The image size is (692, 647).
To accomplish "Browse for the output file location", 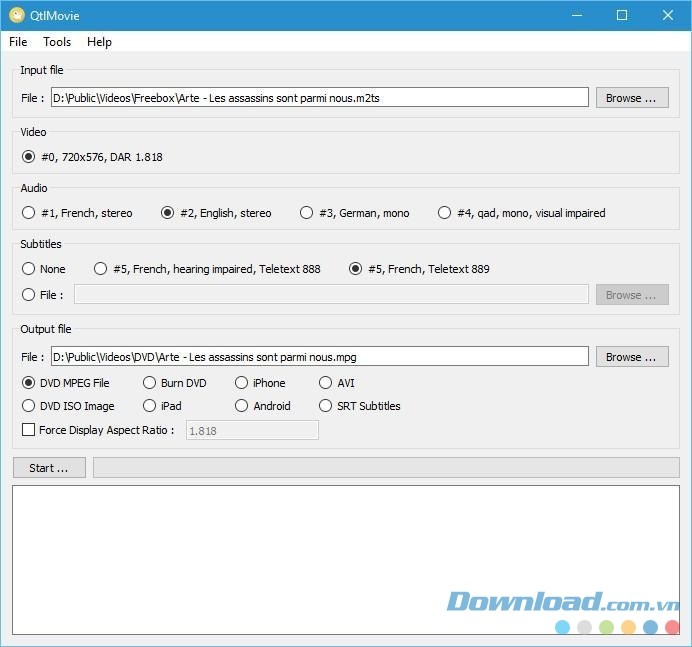I will click(632, 357).
